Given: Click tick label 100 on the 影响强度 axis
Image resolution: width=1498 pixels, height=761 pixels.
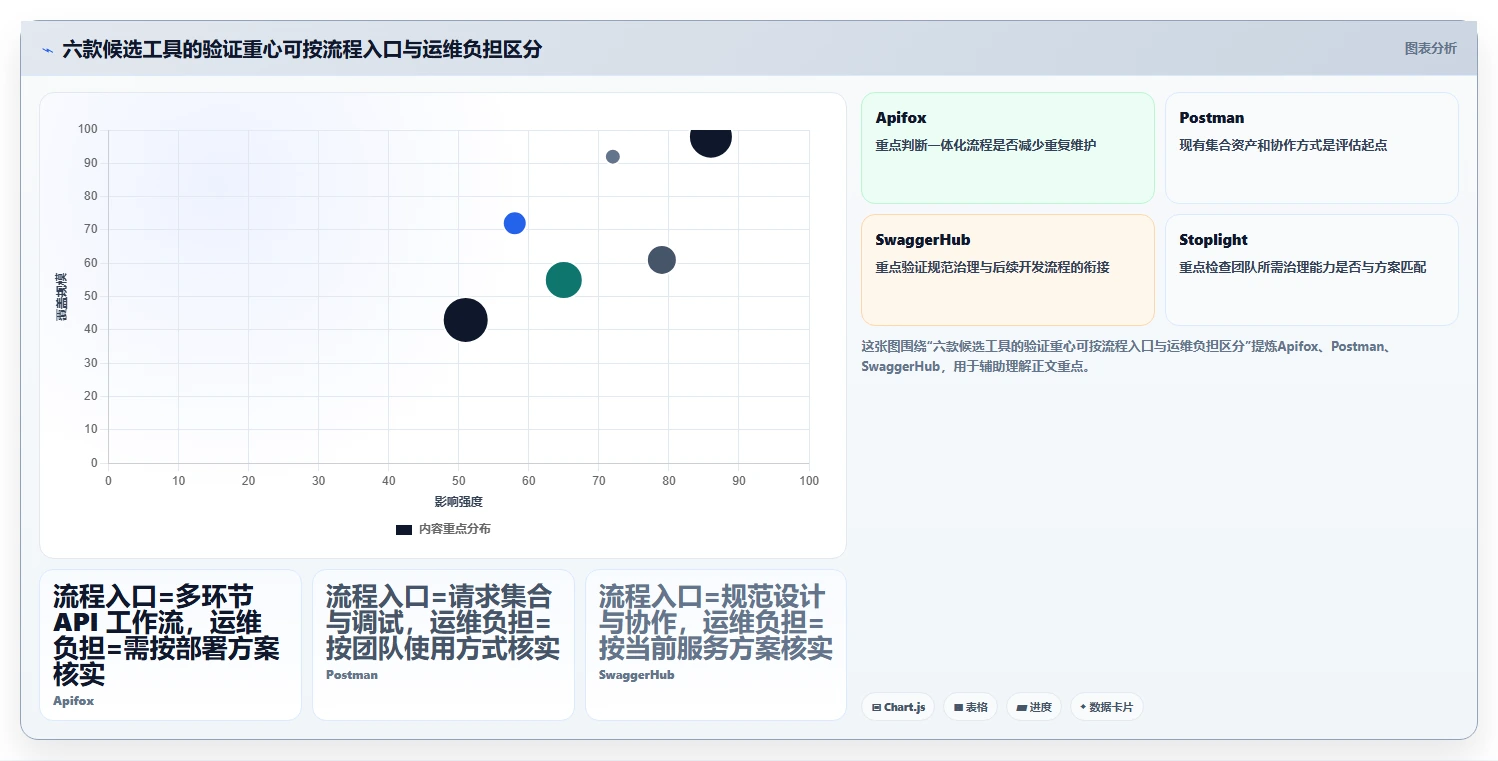Looking at the screenshot, I should coord(809,481).
